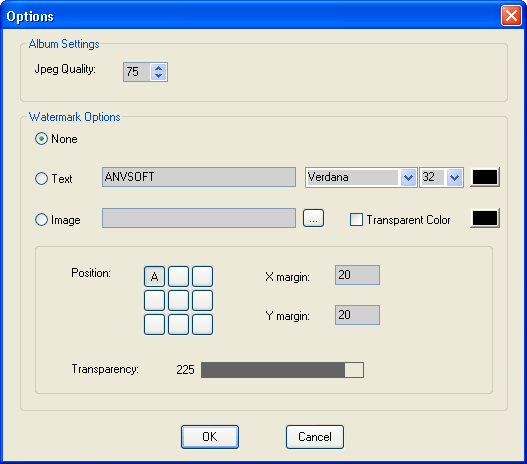
Task: Click the Album Settings heading
Action: pos(64,44)
